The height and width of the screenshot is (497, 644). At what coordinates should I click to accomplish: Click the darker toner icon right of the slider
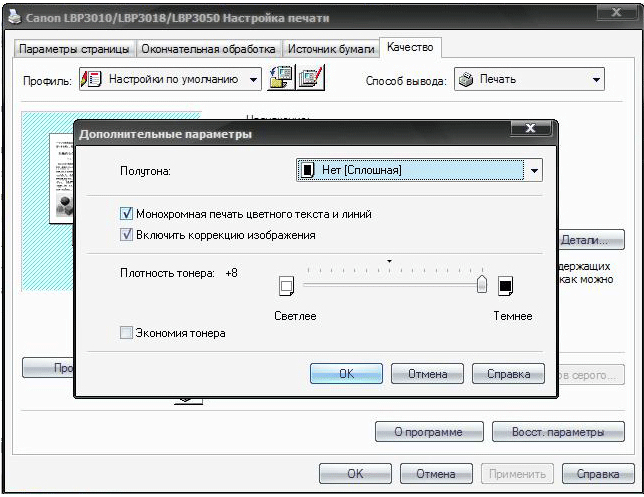[505, 286]
